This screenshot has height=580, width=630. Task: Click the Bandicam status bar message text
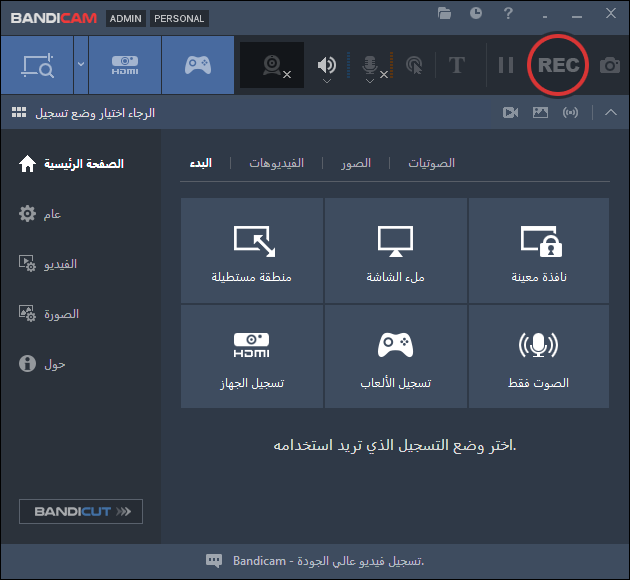[328, 561]
